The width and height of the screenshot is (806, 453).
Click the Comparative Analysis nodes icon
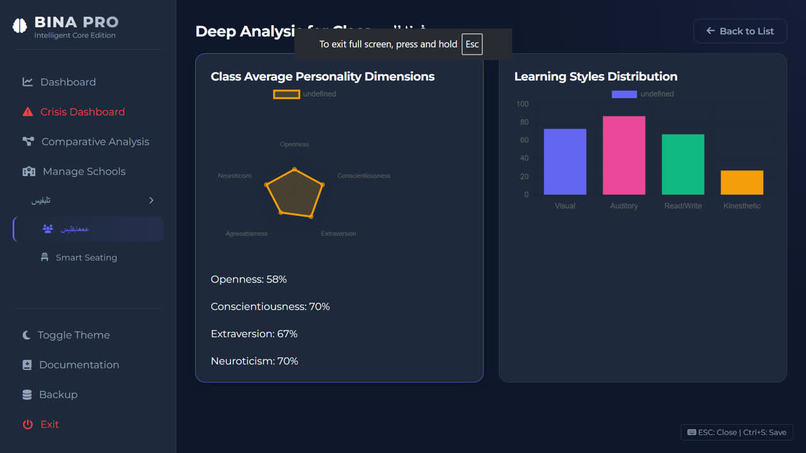tap(28, 141)
